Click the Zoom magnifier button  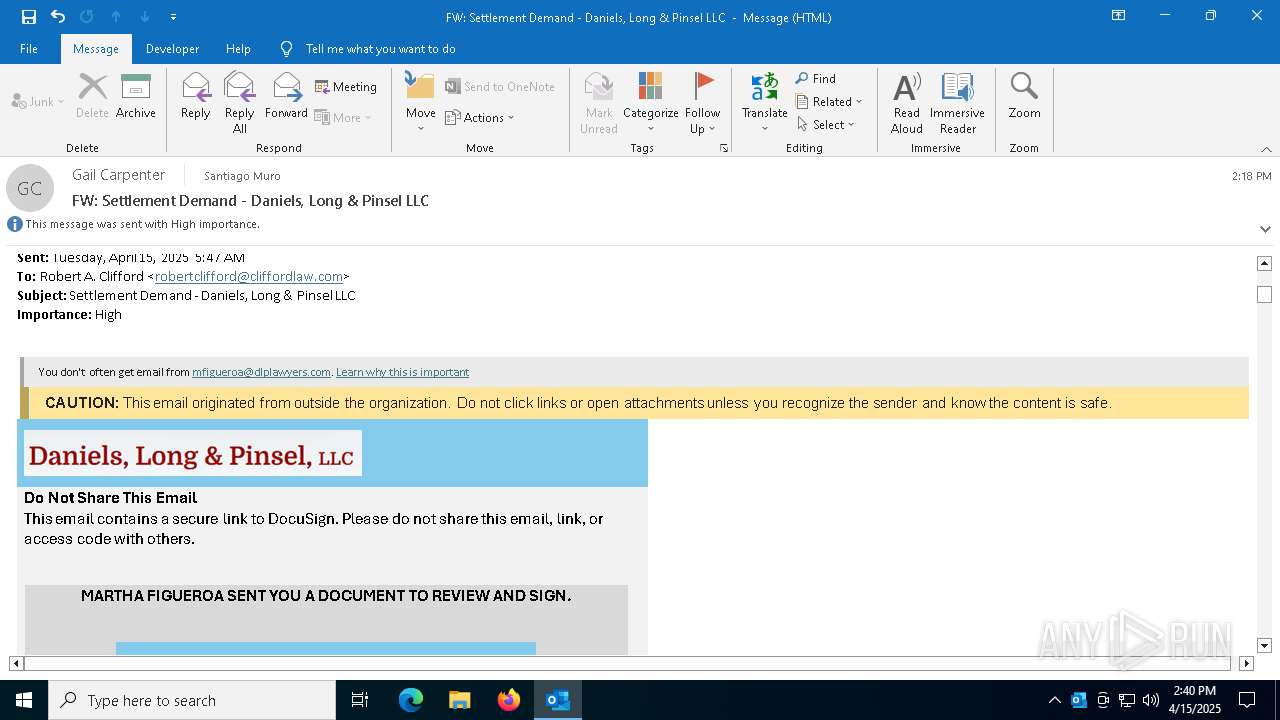tap(1024, 96)
